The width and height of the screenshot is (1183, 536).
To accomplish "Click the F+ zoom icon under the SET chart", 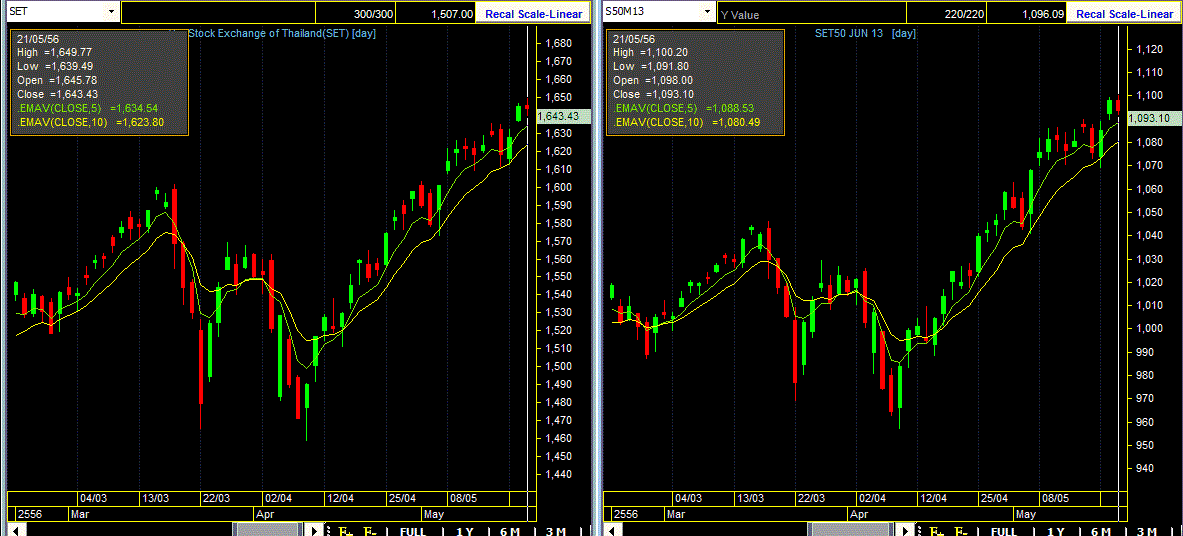I will pos(346,531).
